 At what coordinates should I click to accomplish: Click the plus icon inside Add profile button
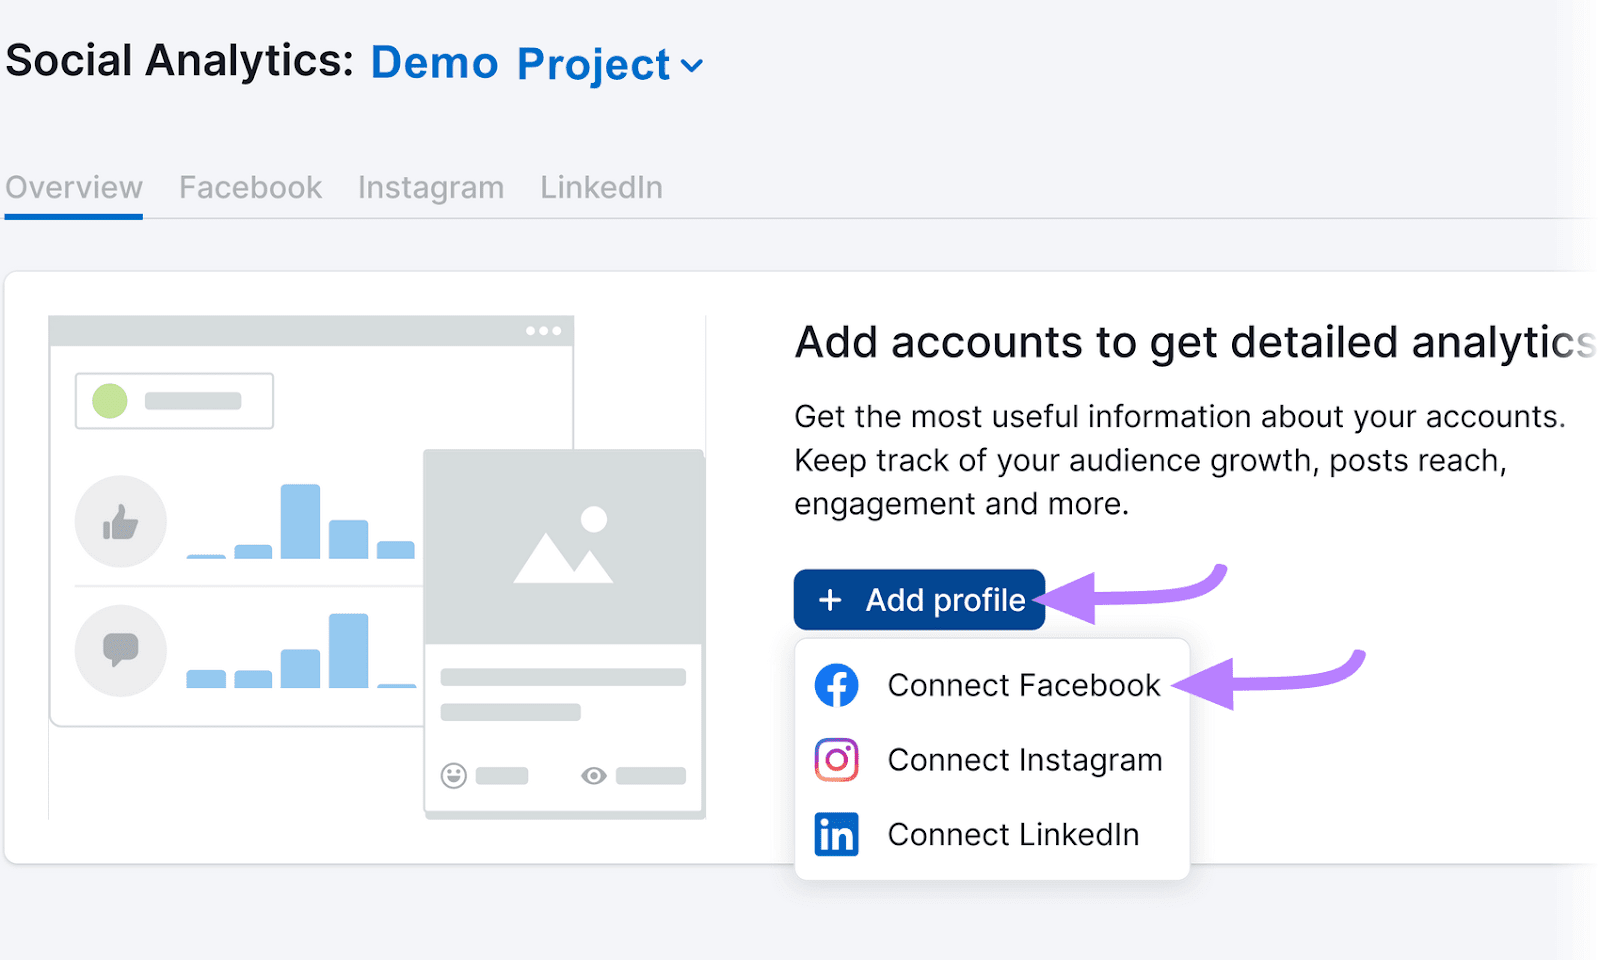(x=830, y=599)
